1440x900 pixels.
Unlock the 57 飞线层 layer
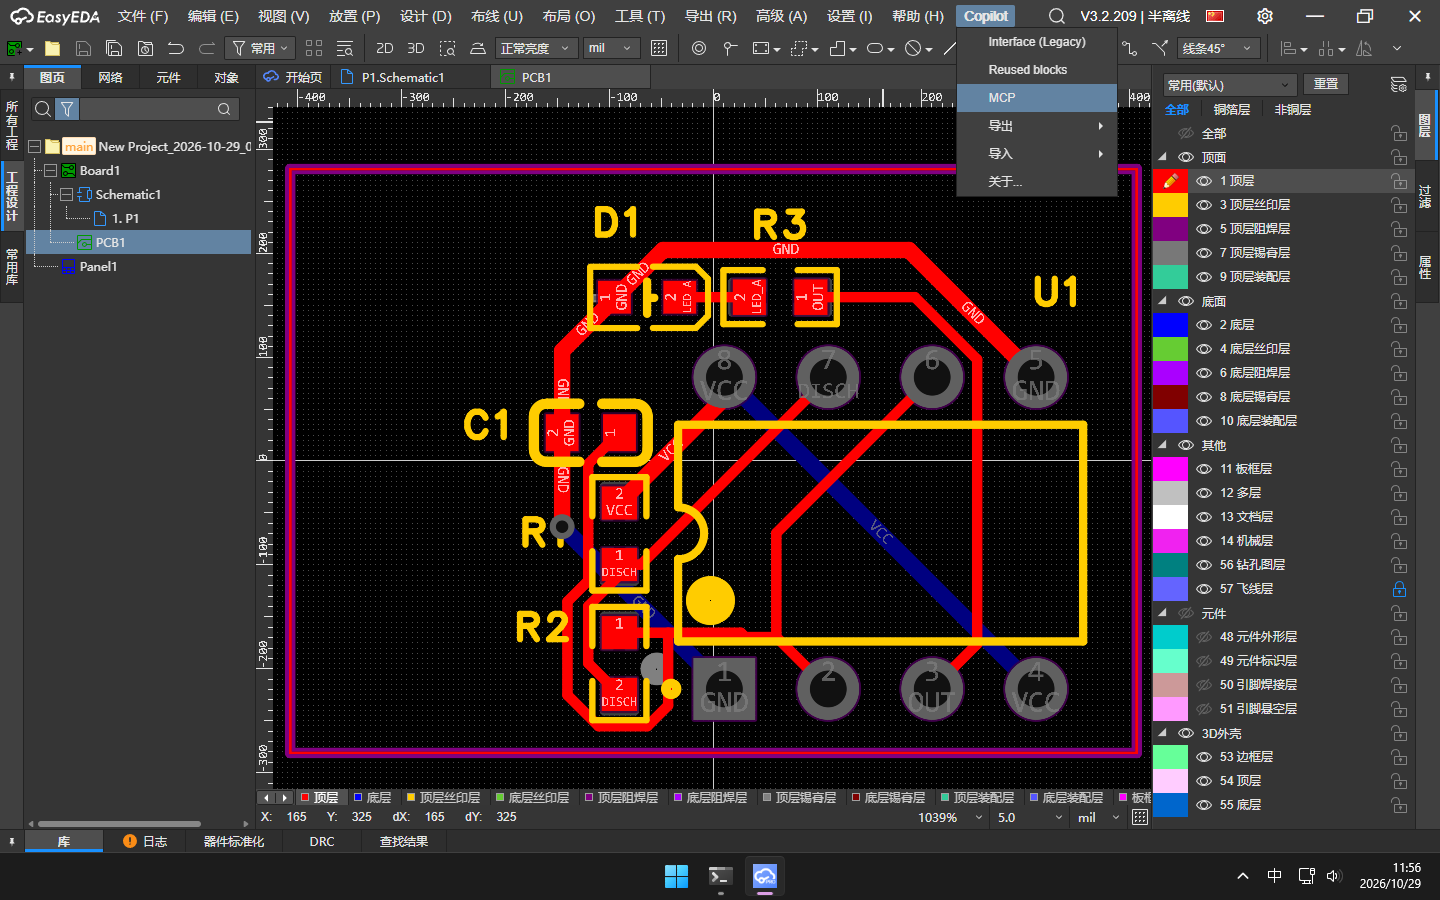[1399, 589]
